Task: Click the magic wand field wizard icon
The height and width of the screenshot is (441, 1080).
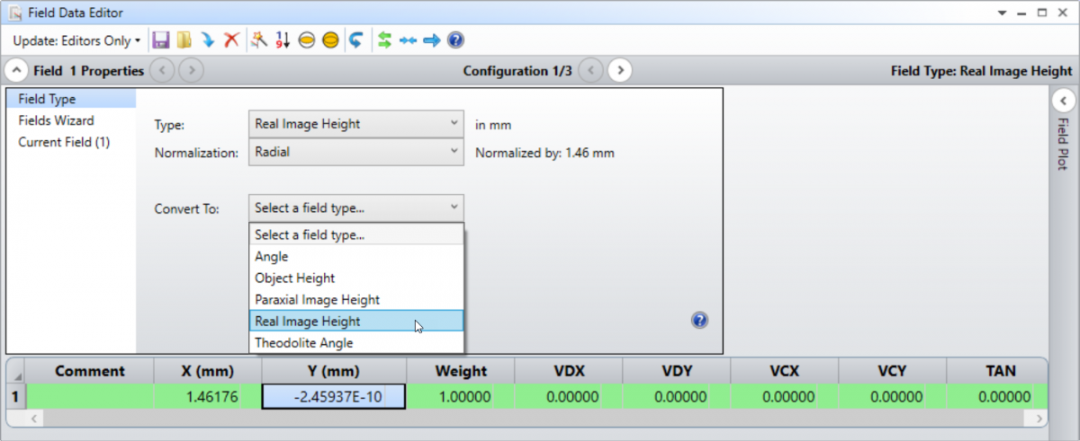Action: pos(258,41)
